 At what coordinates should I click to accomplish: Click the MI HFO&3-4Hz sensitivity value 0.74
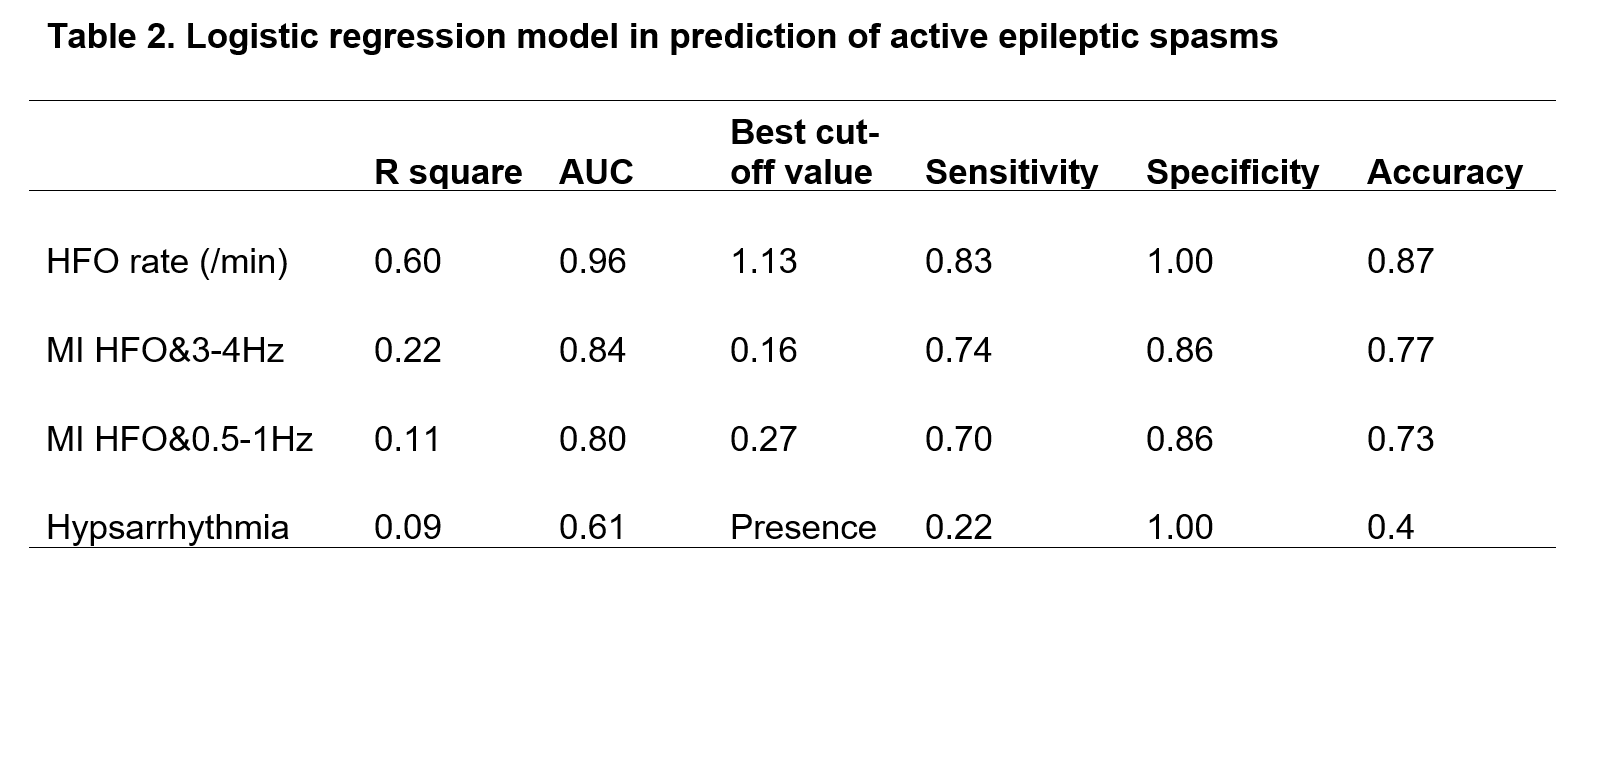pyautogui.click(x=958, y=350)
